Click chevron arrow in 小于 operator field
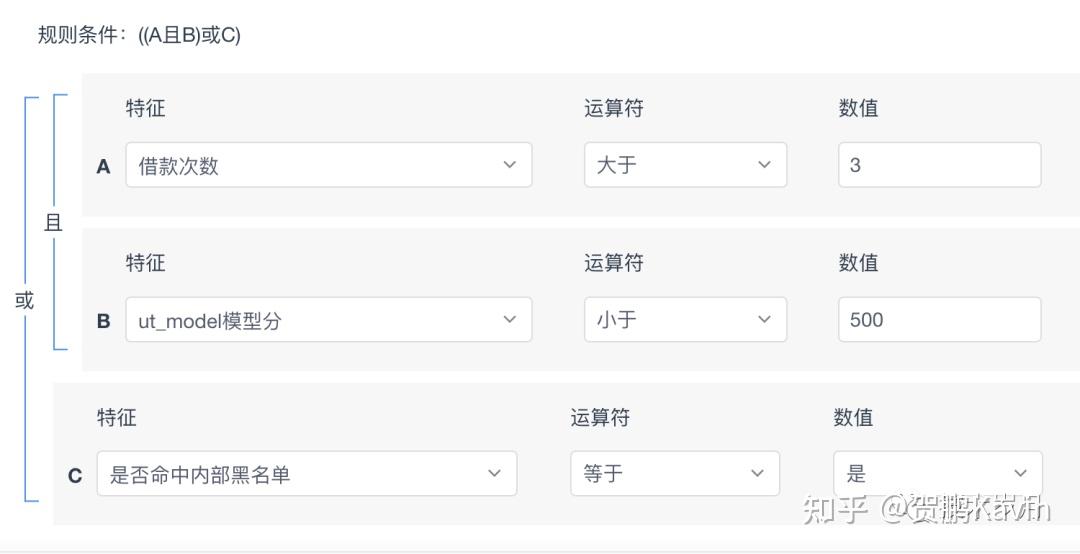 point(765,320)
